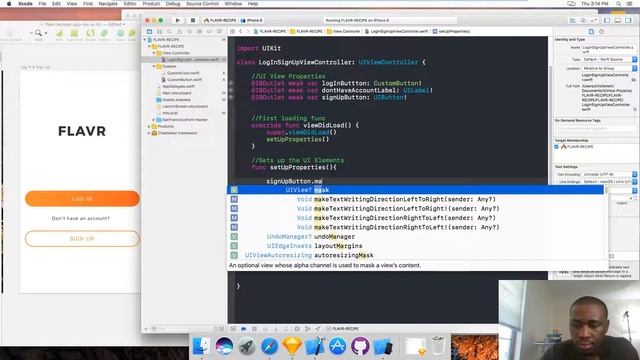The height and width of the screenshot is (360, 640).
Task: Open Xcode from the Dock
Action: pyautogui.click(x=315, y=347)
